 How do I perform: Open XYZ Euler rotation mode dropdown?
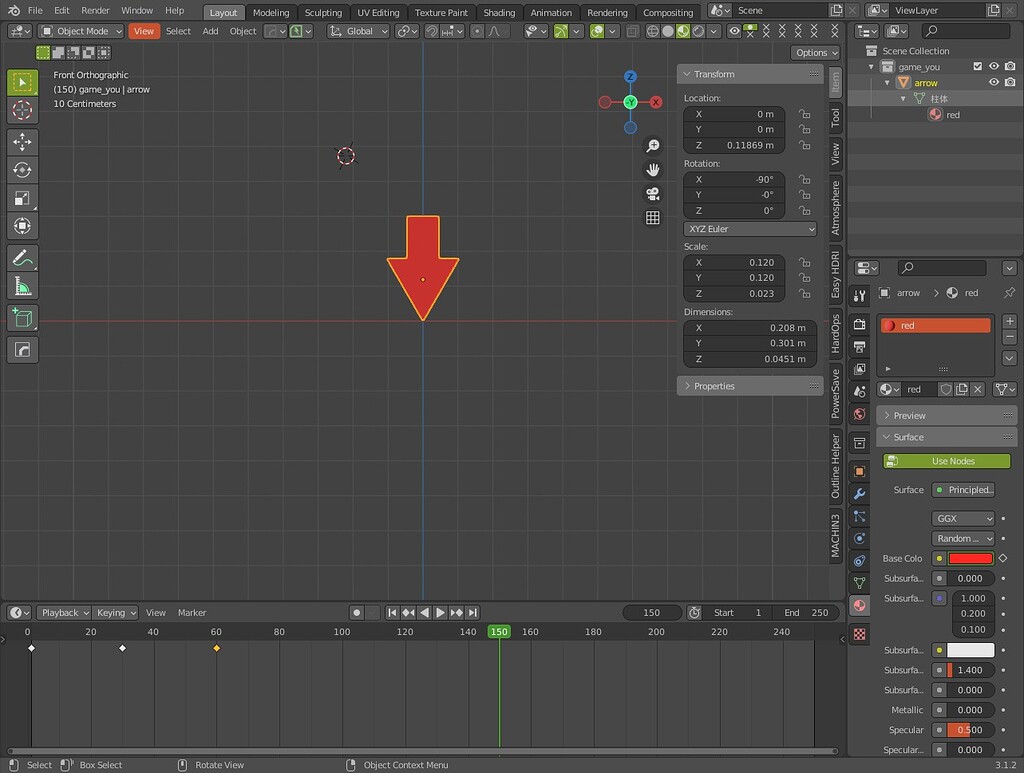[750, 229]
